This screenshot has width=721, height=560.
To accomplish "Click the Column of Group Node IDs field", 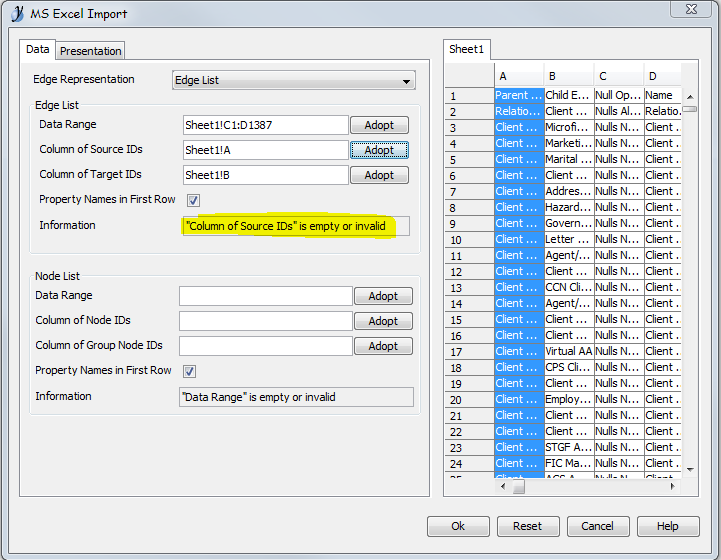I will pos(266,346).
